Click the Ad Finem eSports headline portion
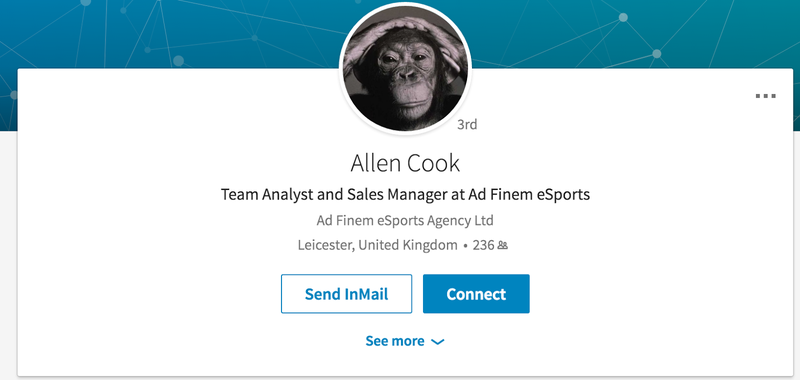The height and width of the screenshot is (380, 800). [536, 194]
